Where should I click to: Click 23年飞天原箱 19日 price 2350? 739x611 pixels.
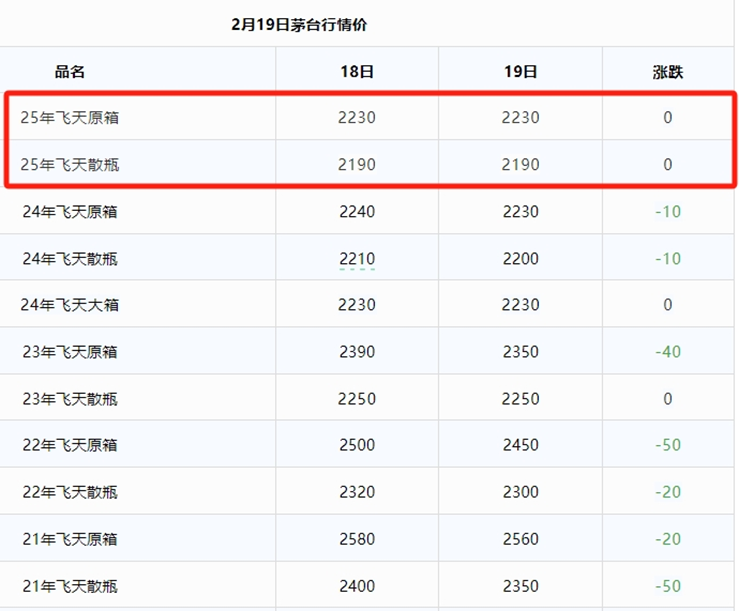pyautogui.click(x=520, y=352)
